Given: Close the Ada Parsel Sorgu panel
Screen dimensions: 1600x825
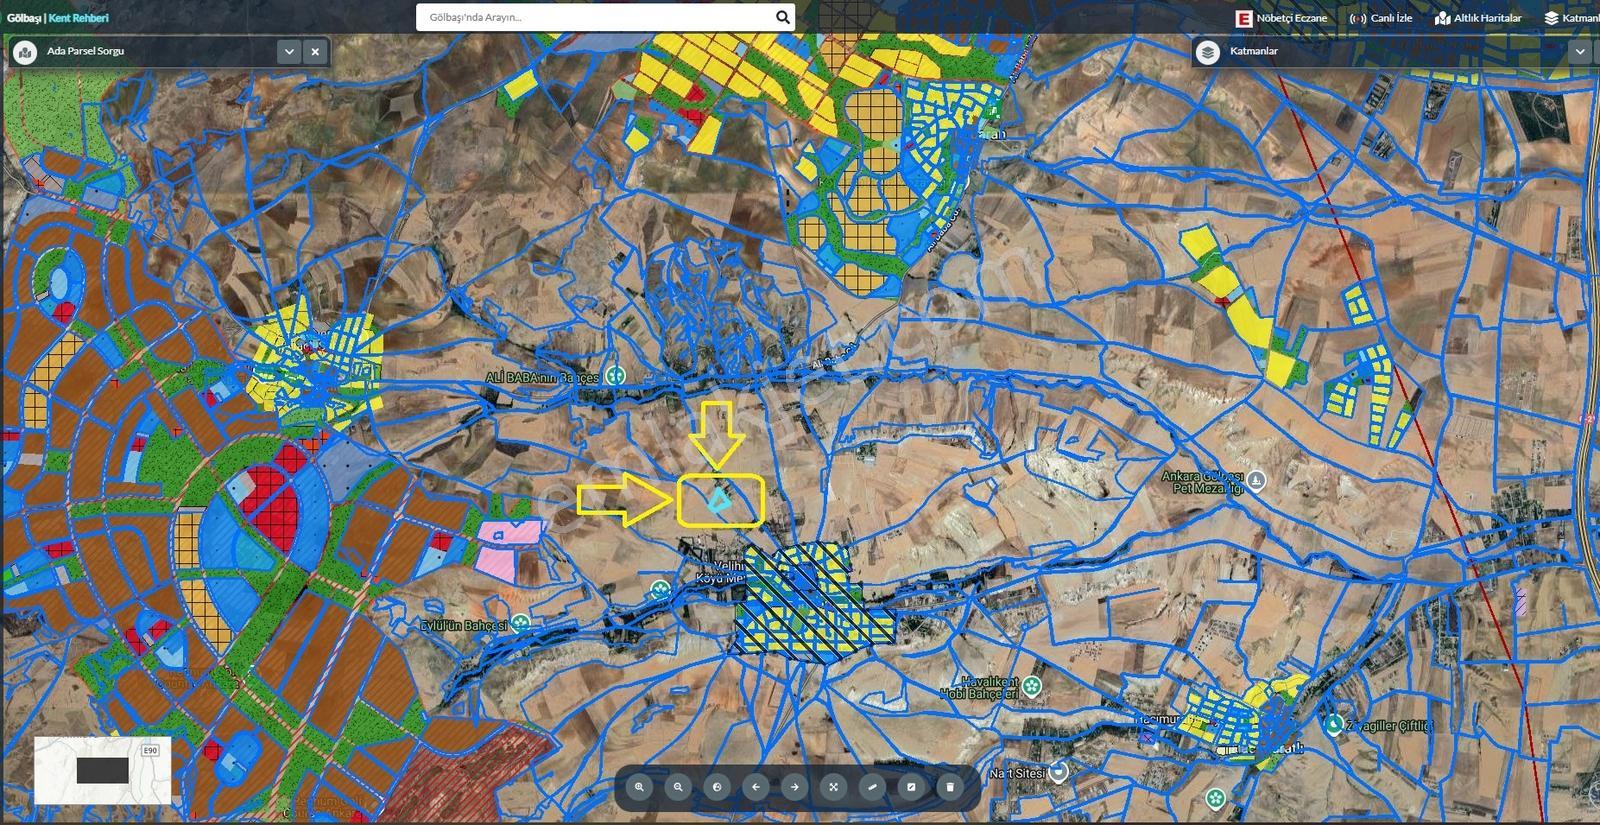Looking at the screenshot, I should point(315,52).
